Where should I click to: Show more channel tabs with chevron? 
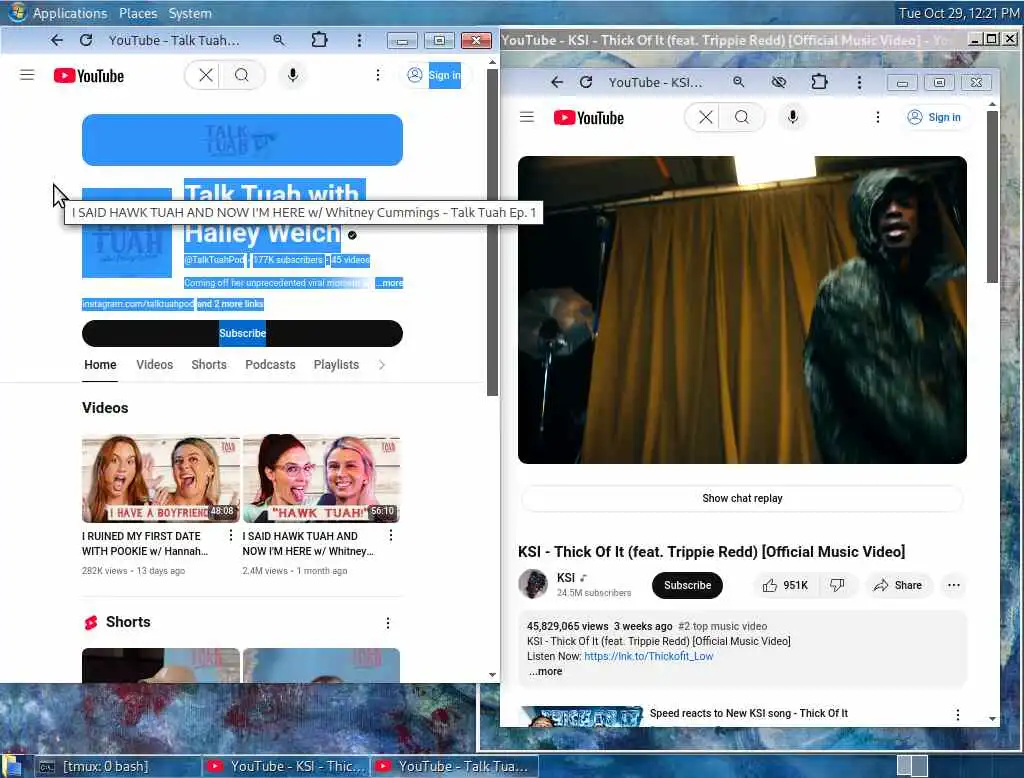382,365
